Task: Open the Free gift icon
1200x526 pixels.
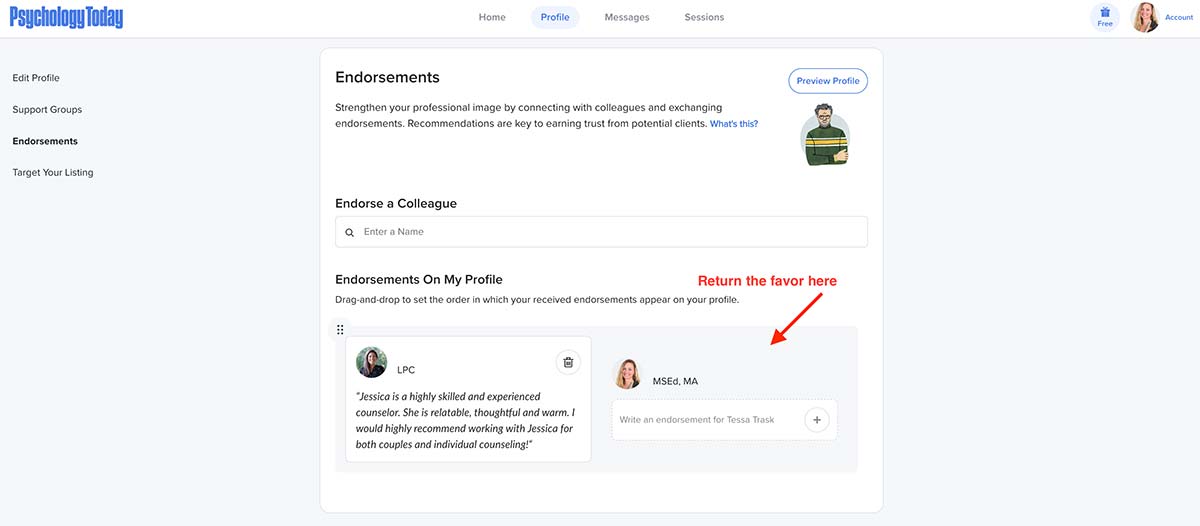Action: (x=1105, y=17)
